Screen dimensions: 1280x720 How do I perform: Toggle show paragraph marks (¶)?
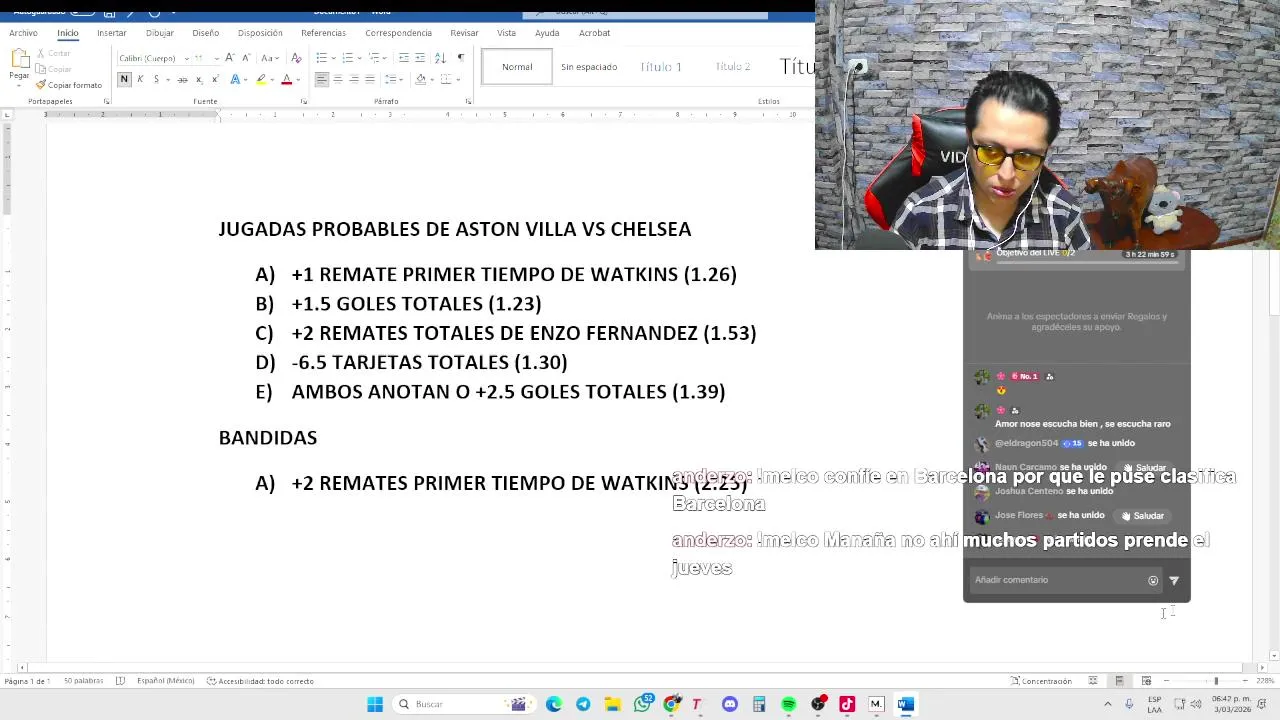pos(460,58)
